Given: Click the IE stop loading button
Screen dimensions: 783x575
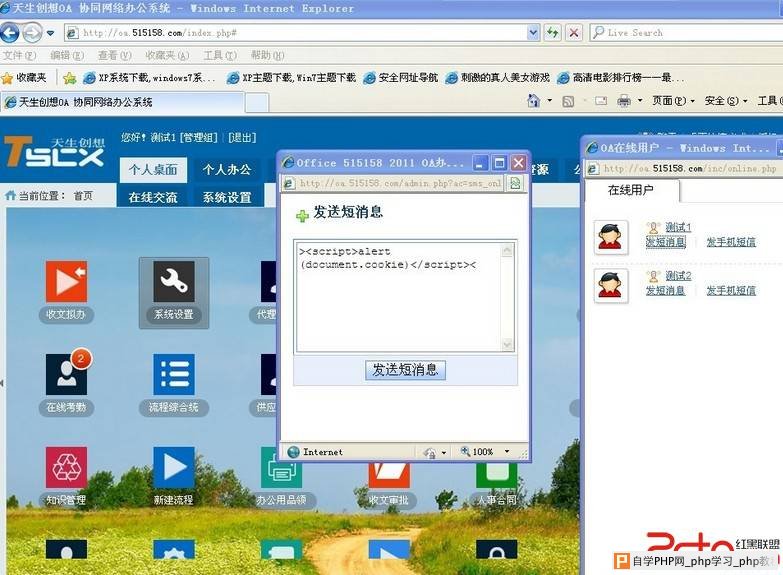Looking at the screenshot, I should 574,33.
